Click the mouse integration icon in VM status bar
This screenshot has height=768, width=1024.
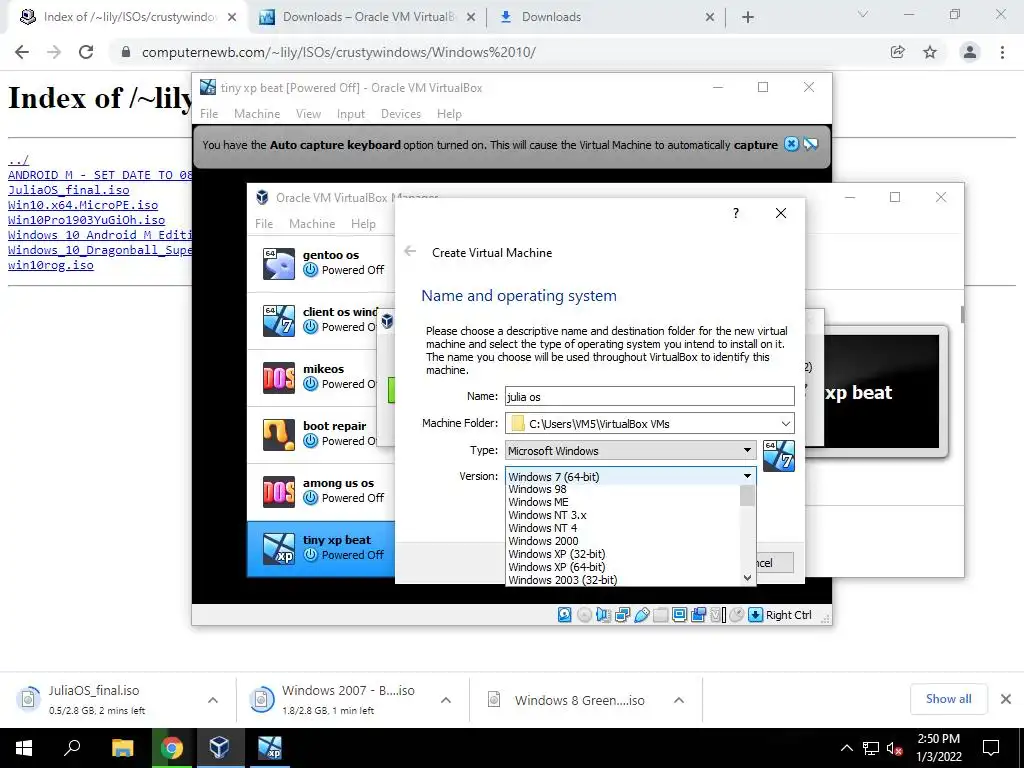pos(737,615)
